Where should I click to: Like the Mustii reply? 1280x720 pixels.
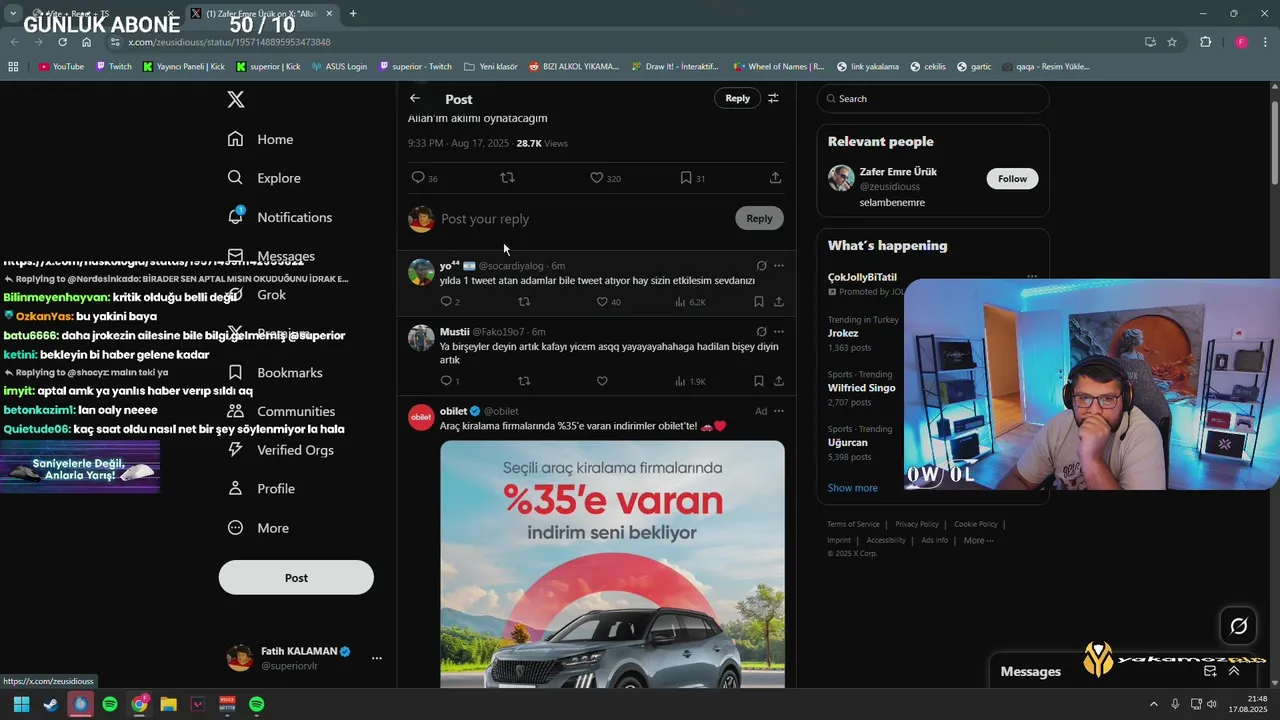pos(602,381)
